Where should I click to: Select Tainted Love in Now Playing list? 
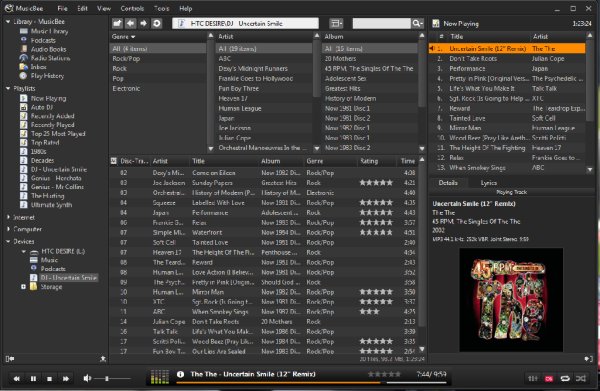tap(467, 118)
